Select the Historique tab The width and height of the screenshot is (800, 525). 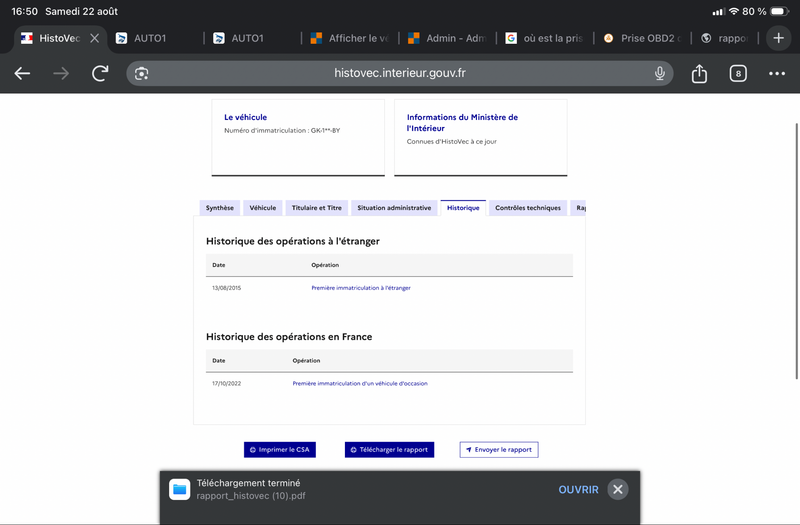coord(463,208)
